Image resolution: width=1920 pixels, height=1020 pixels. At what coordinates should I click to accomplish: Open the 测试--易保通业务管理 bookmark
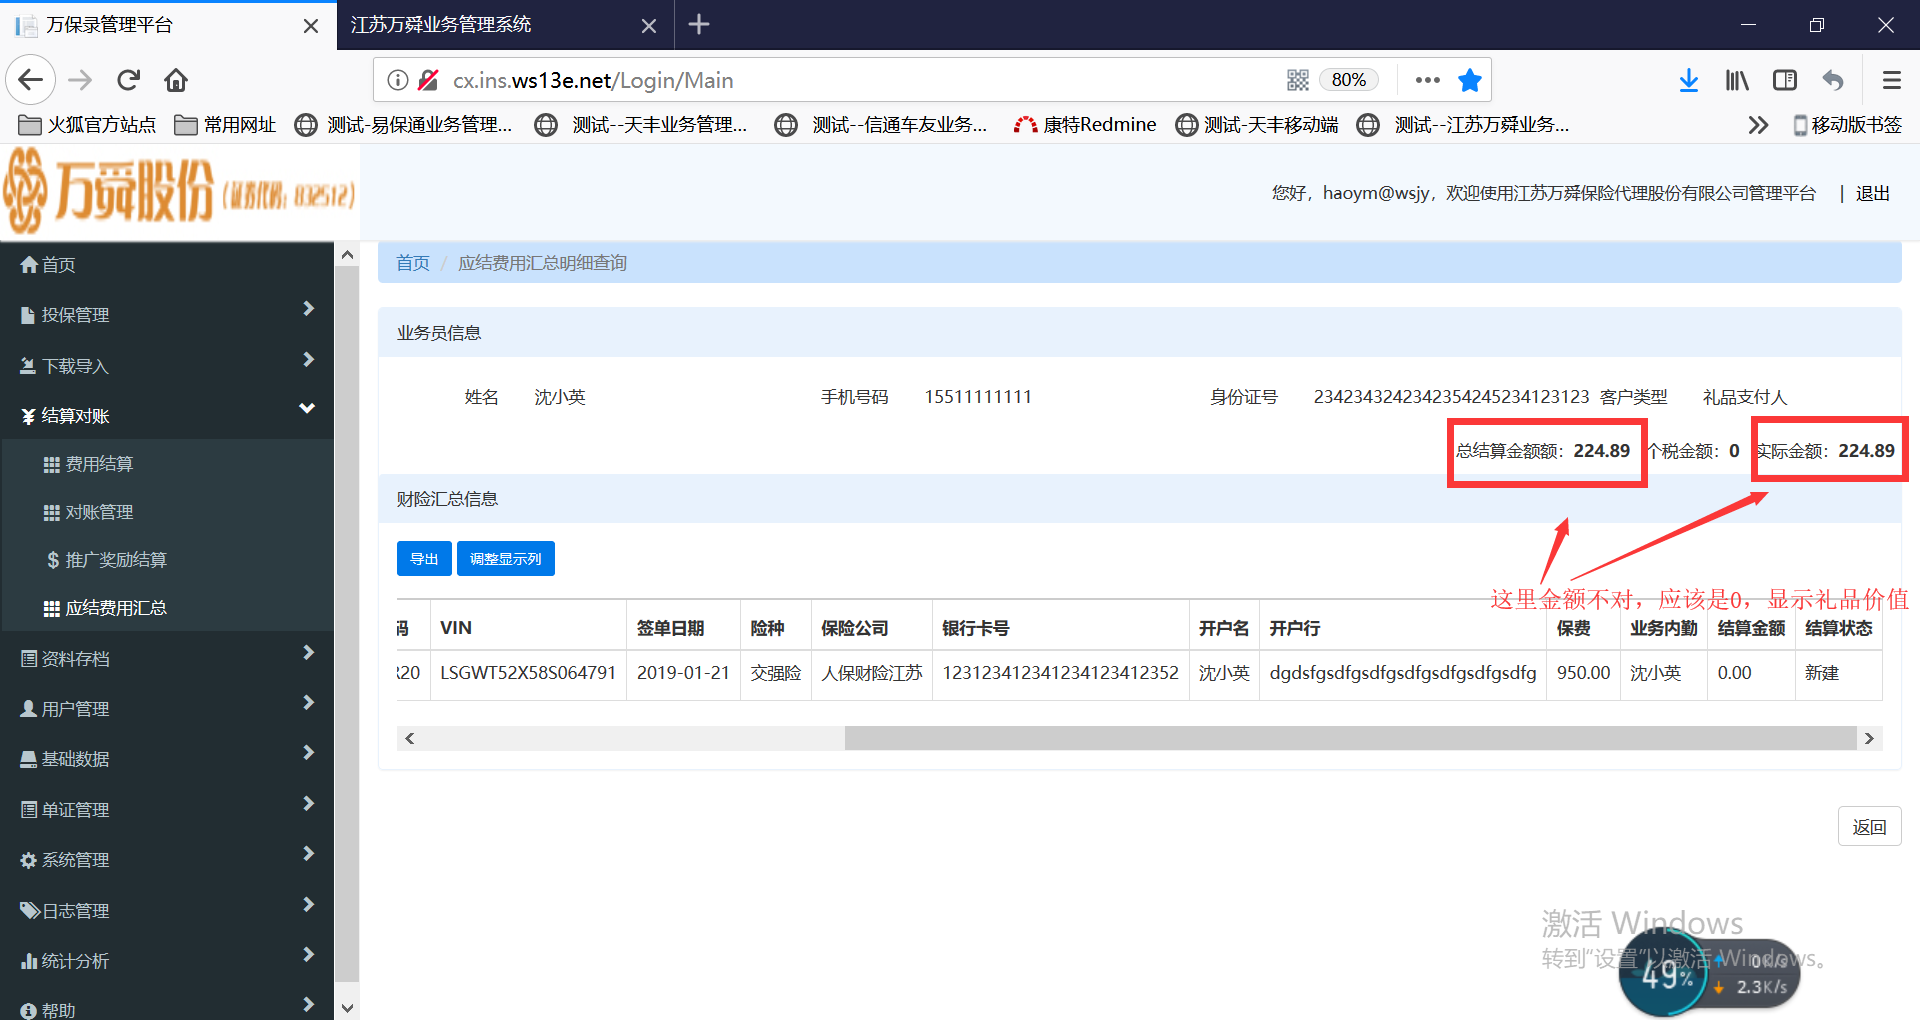404,125
